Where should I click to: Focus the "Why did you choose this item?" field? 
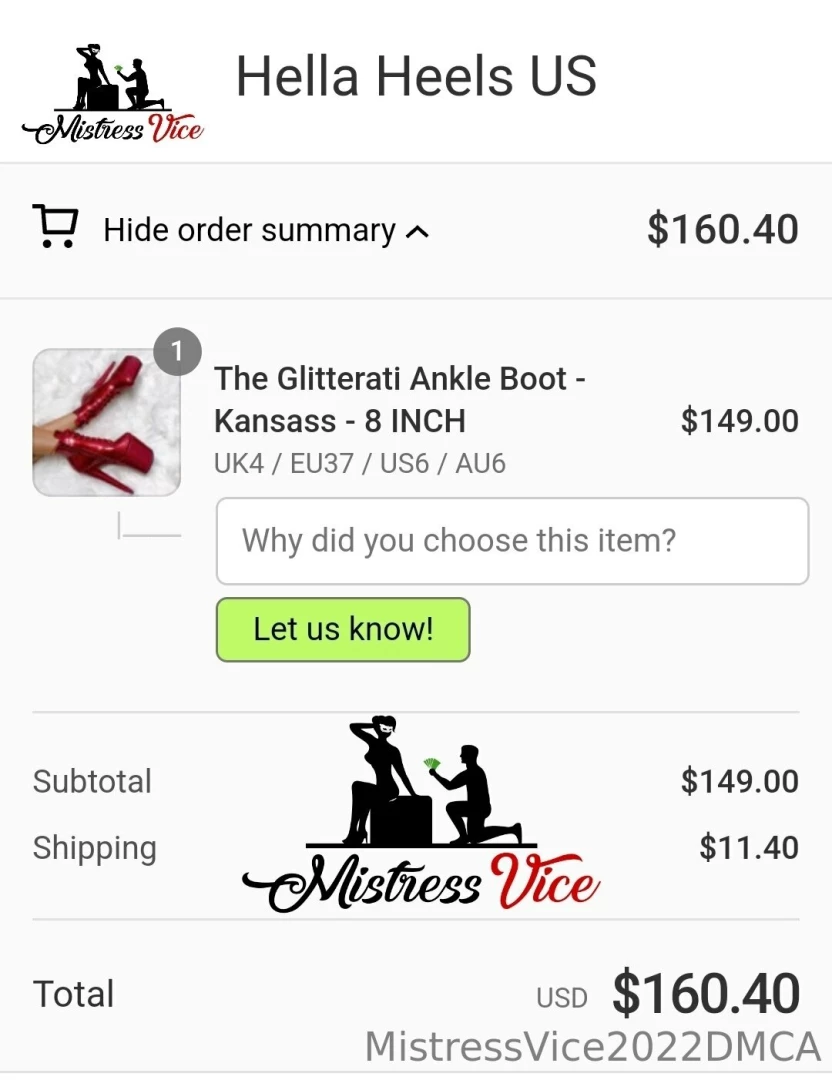512,541
